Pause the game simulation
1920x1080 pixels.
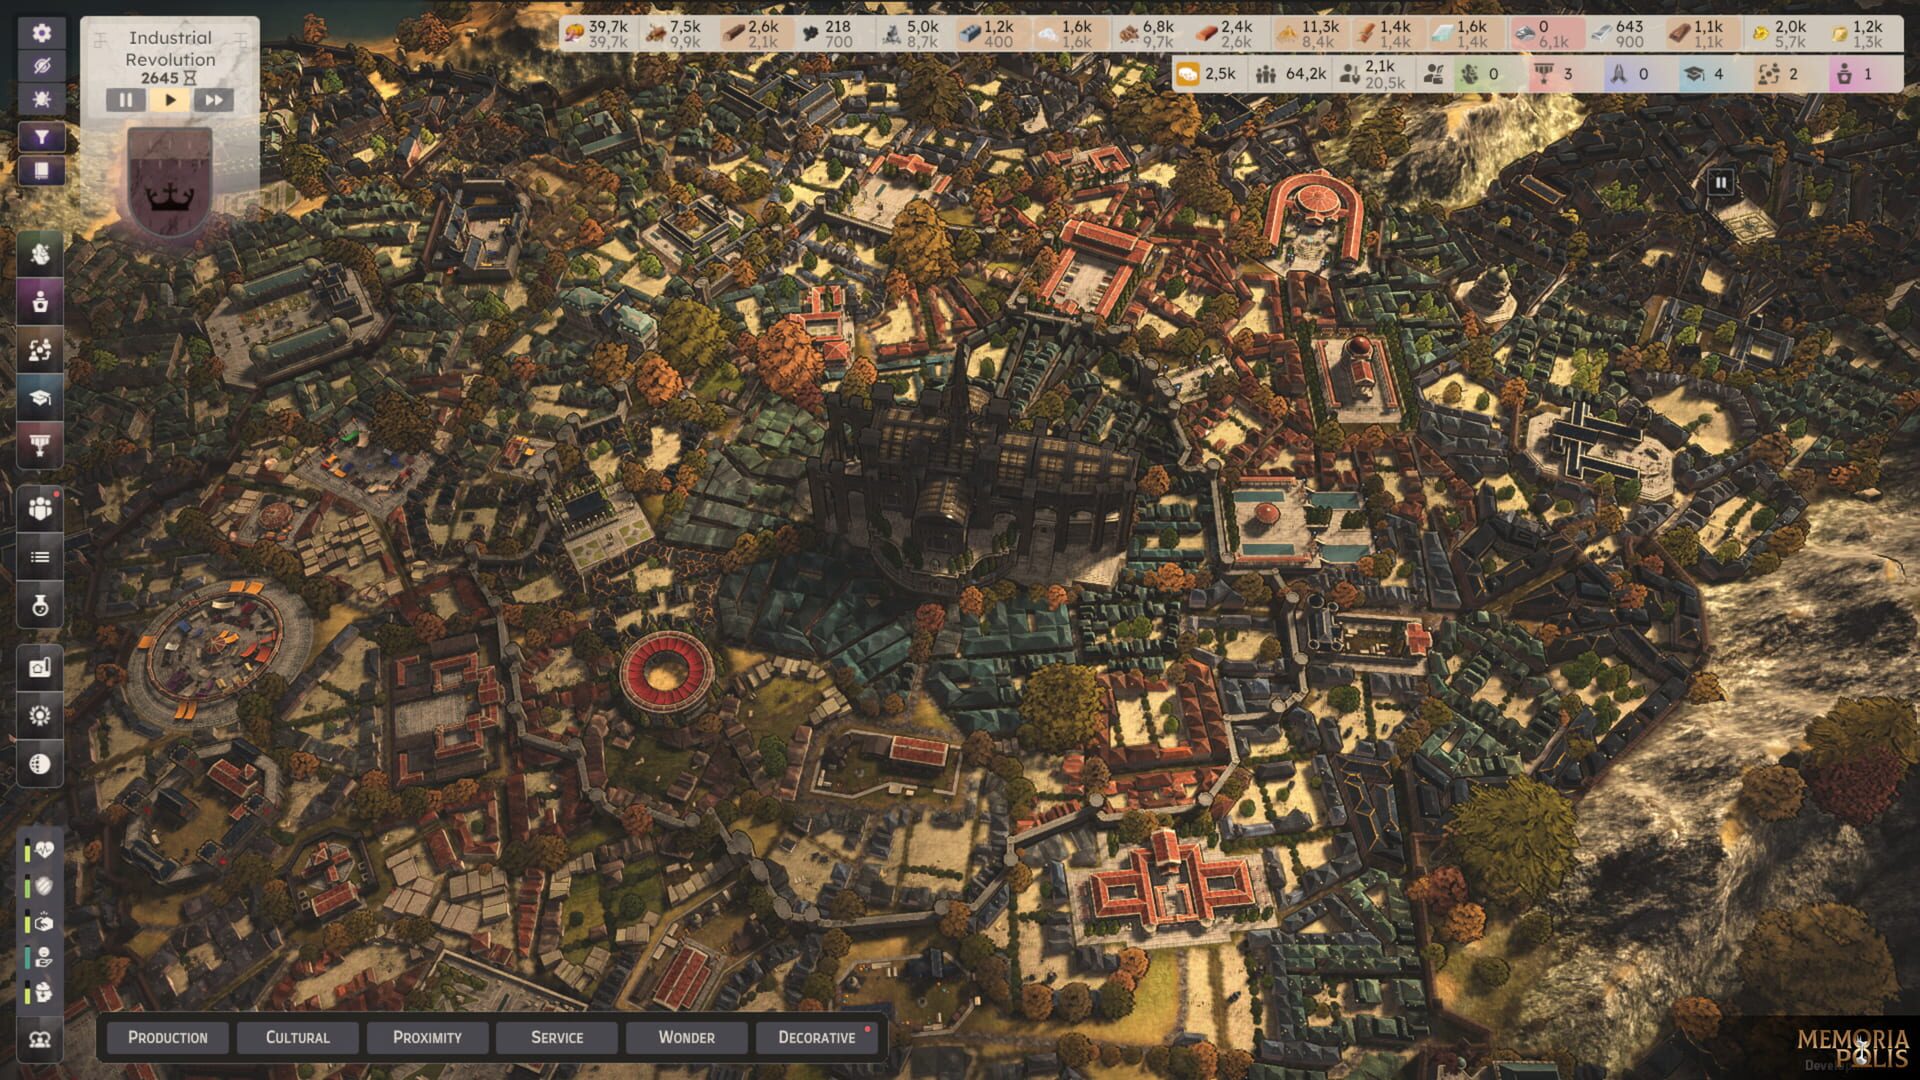(126, 100)
